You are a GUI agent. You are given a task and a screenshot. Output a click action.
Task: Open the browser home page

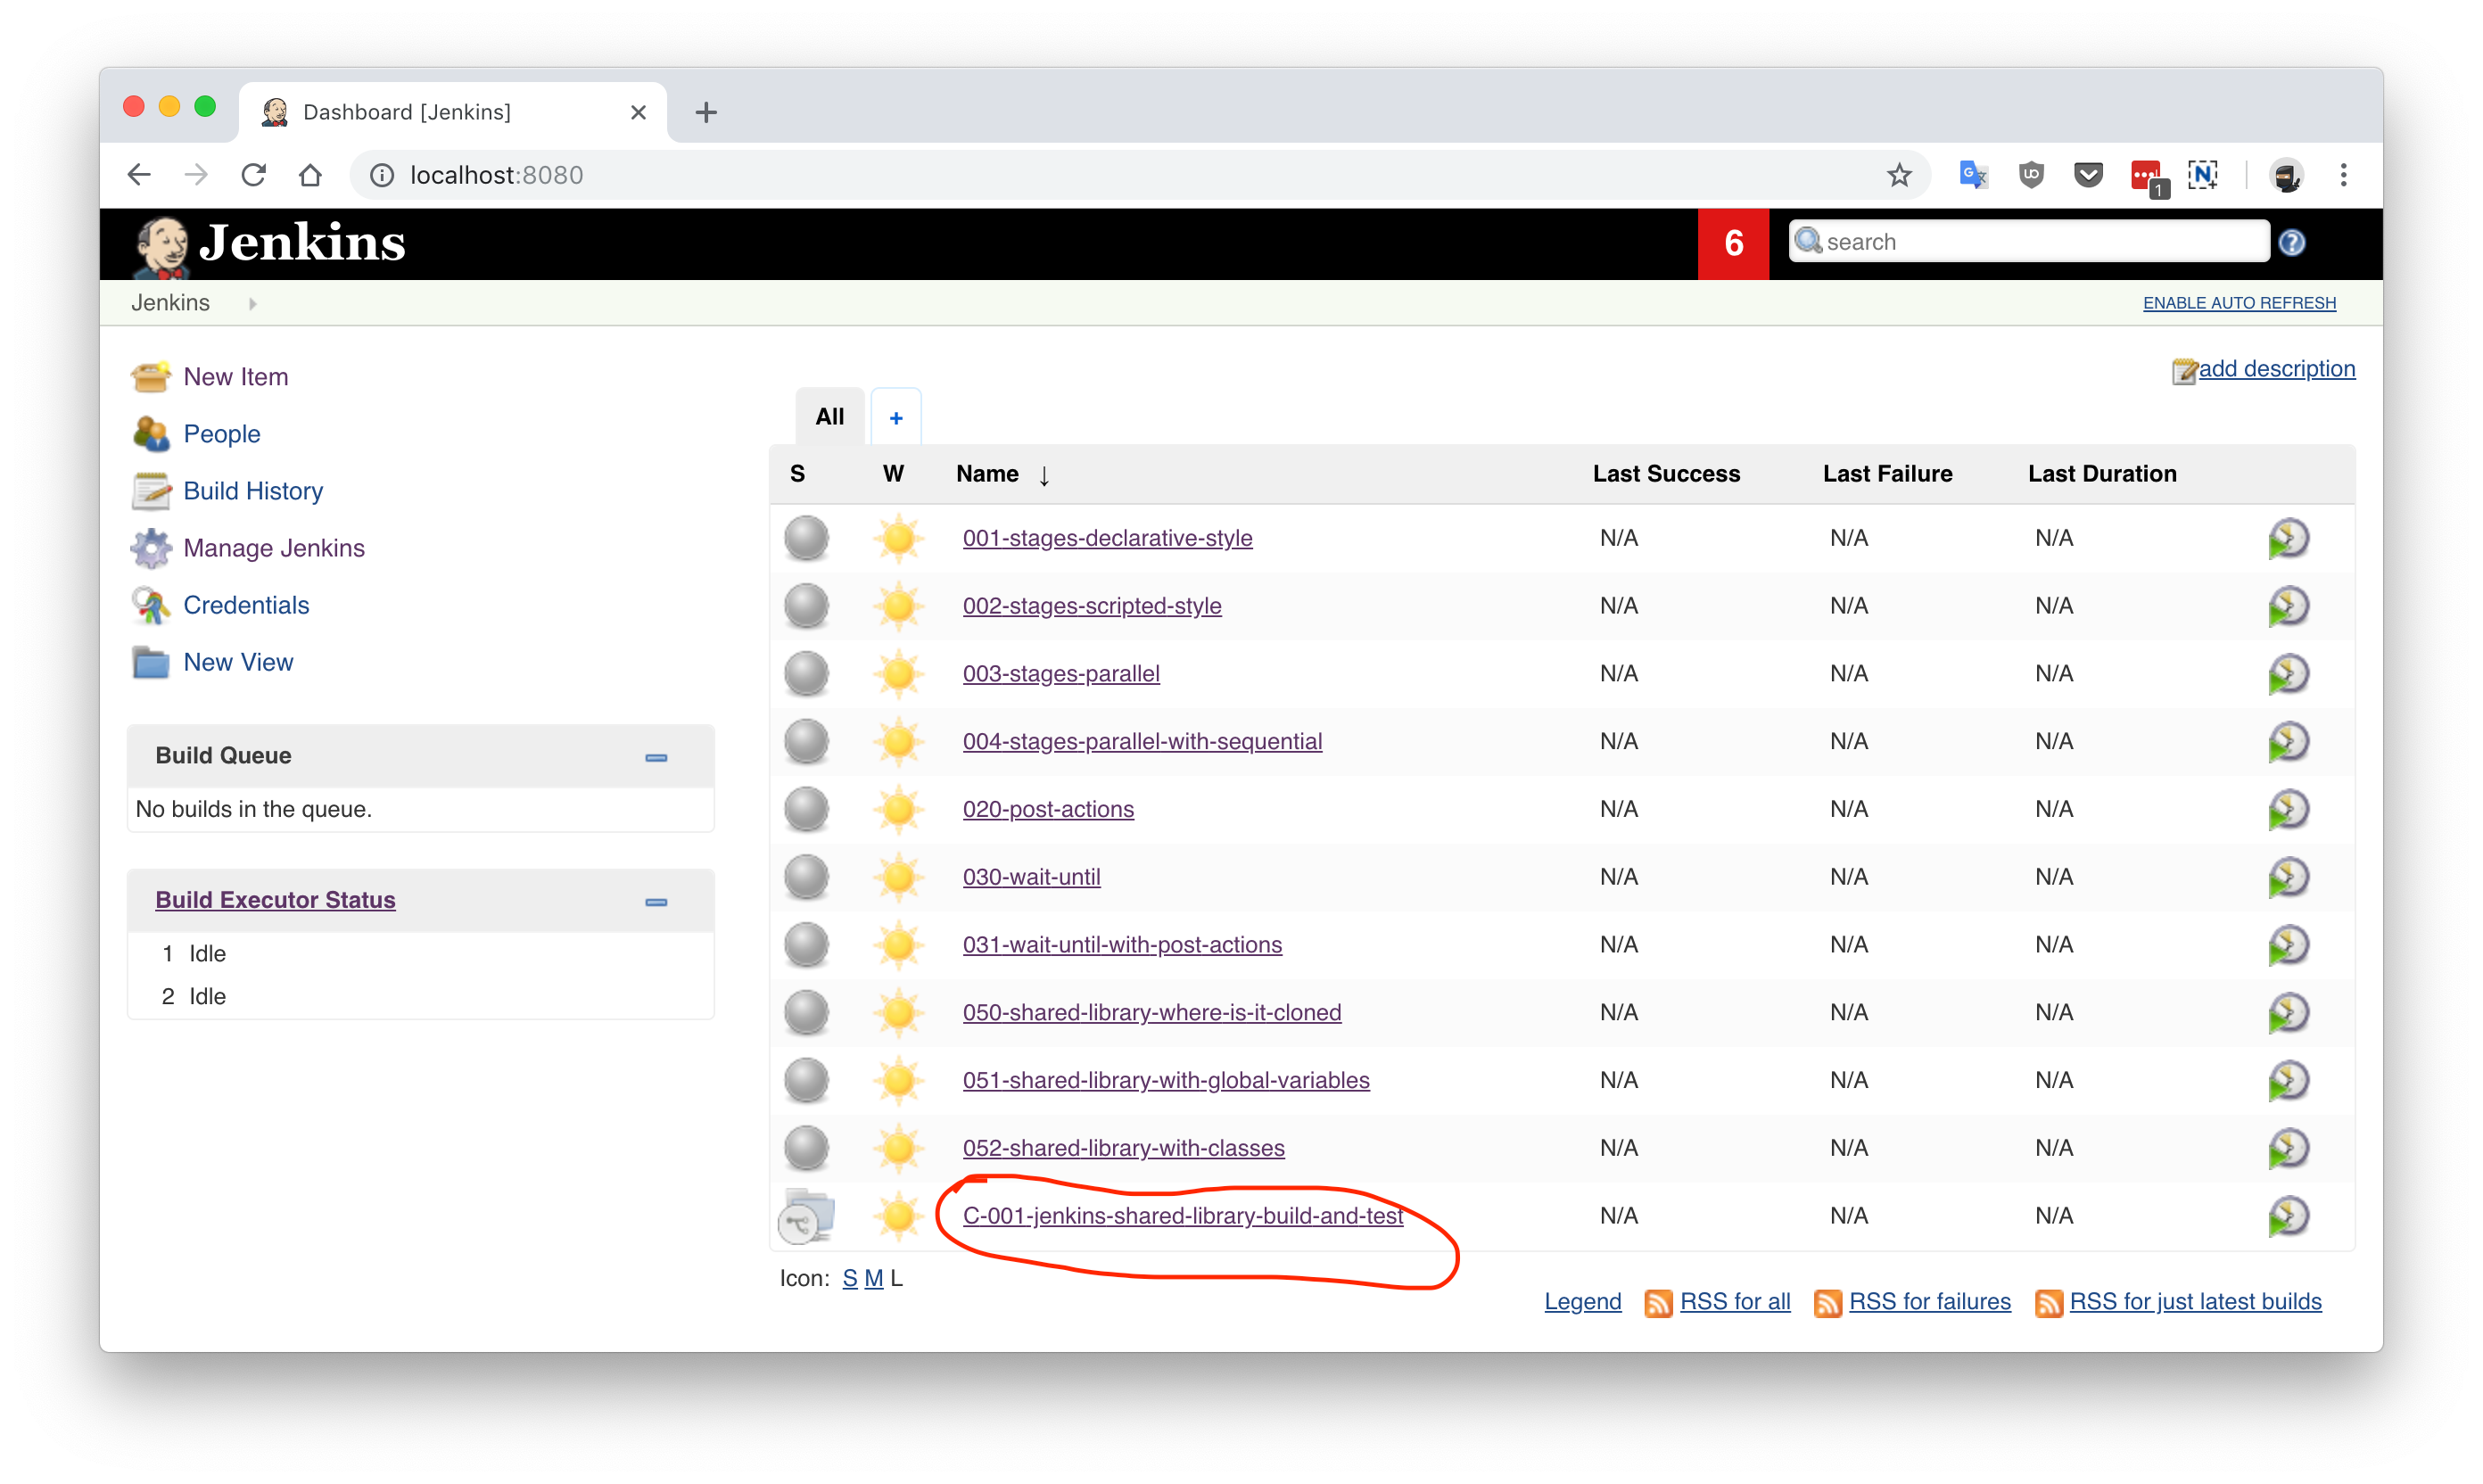310,175
